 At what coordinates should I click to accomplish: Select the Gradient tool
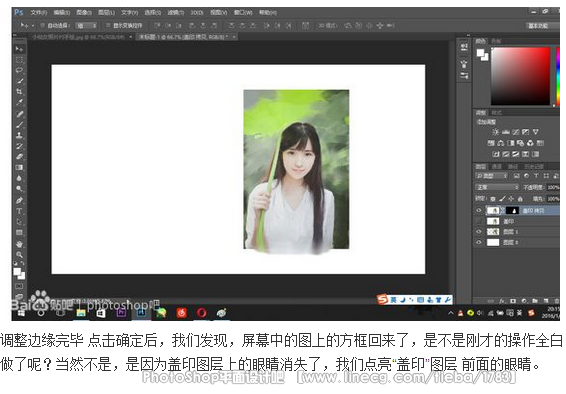[x=19, y=167]
